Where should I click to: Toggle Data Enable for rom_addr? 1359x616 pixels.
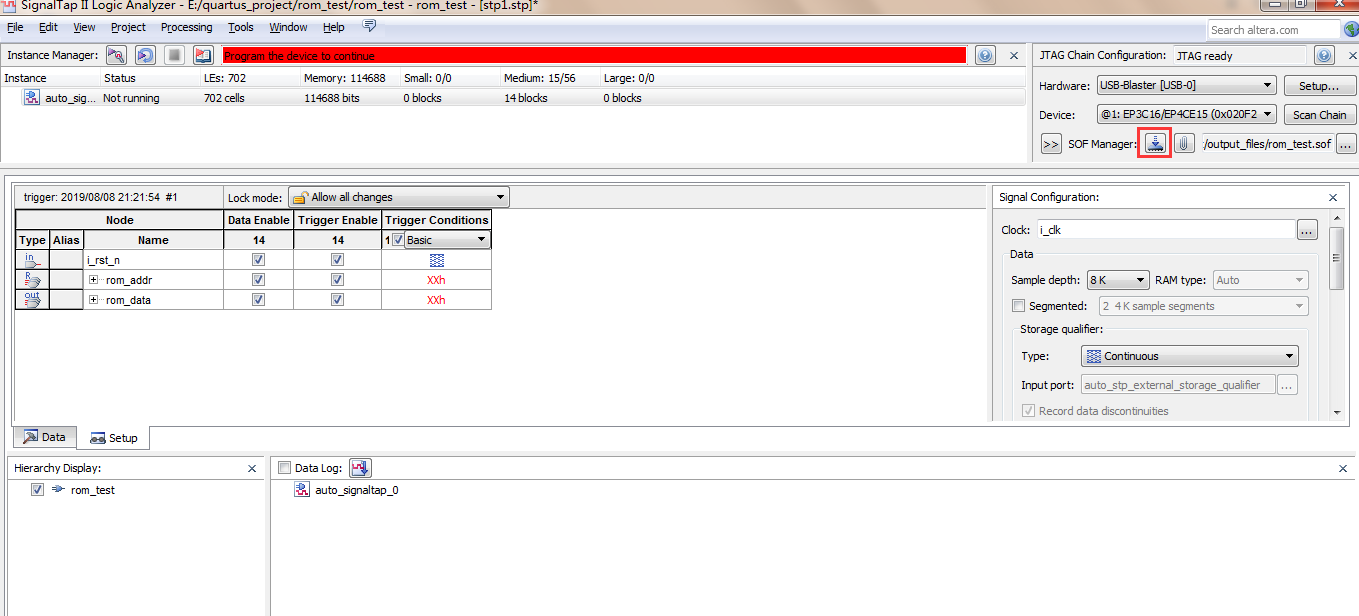[258, 280]
